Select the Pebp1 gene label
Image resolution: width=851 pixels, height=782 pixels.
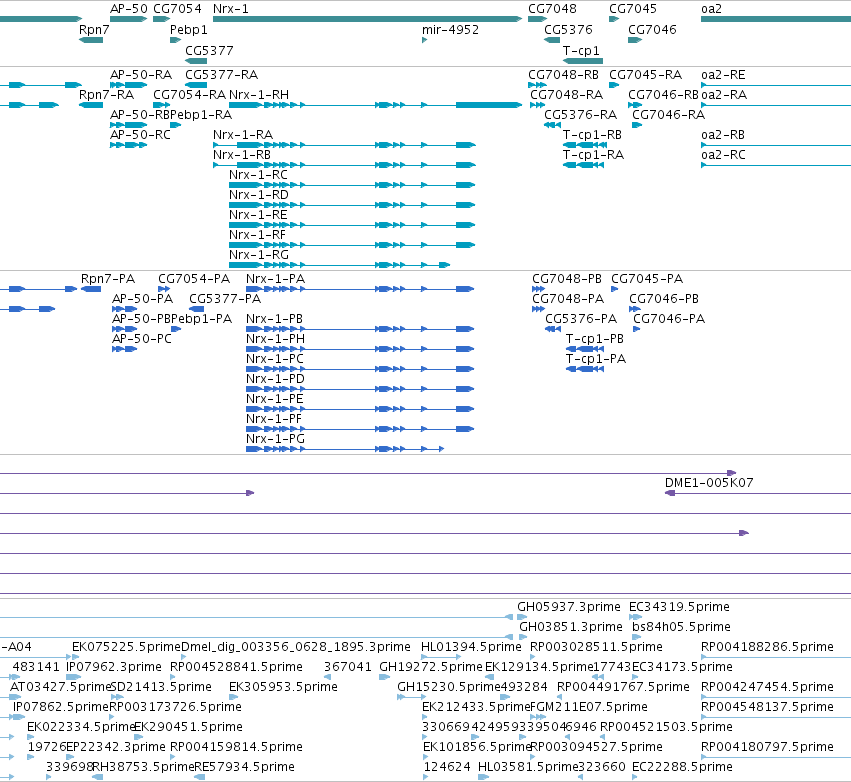[x=188, y=29]
